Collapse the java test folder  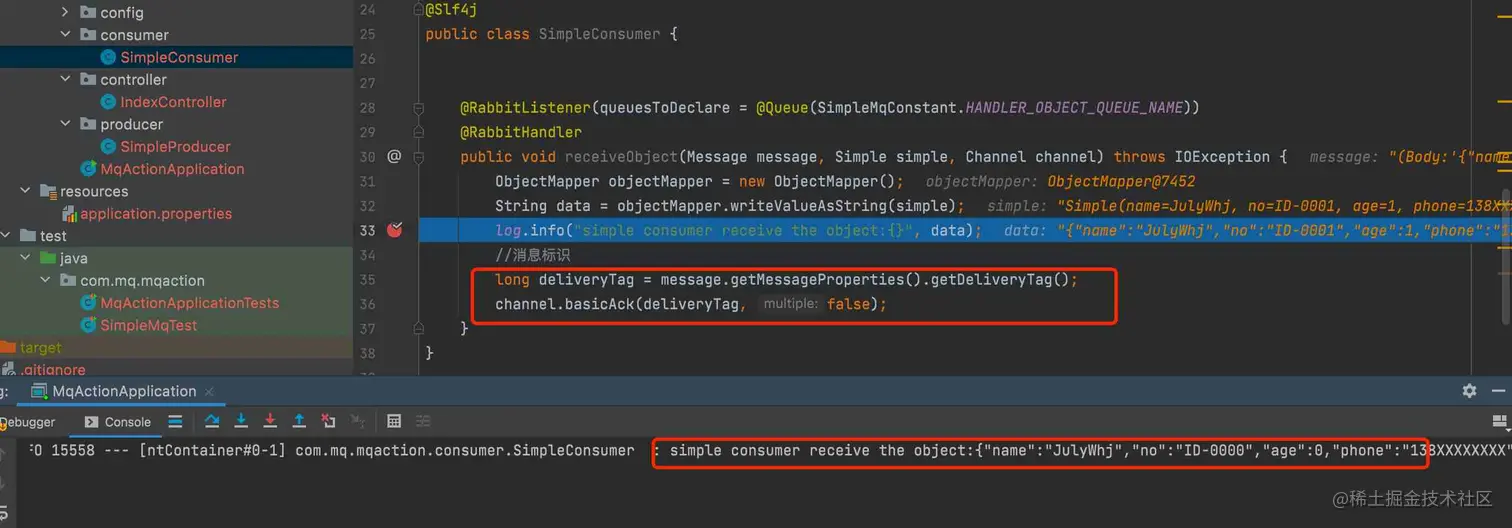tap(26, 258)
